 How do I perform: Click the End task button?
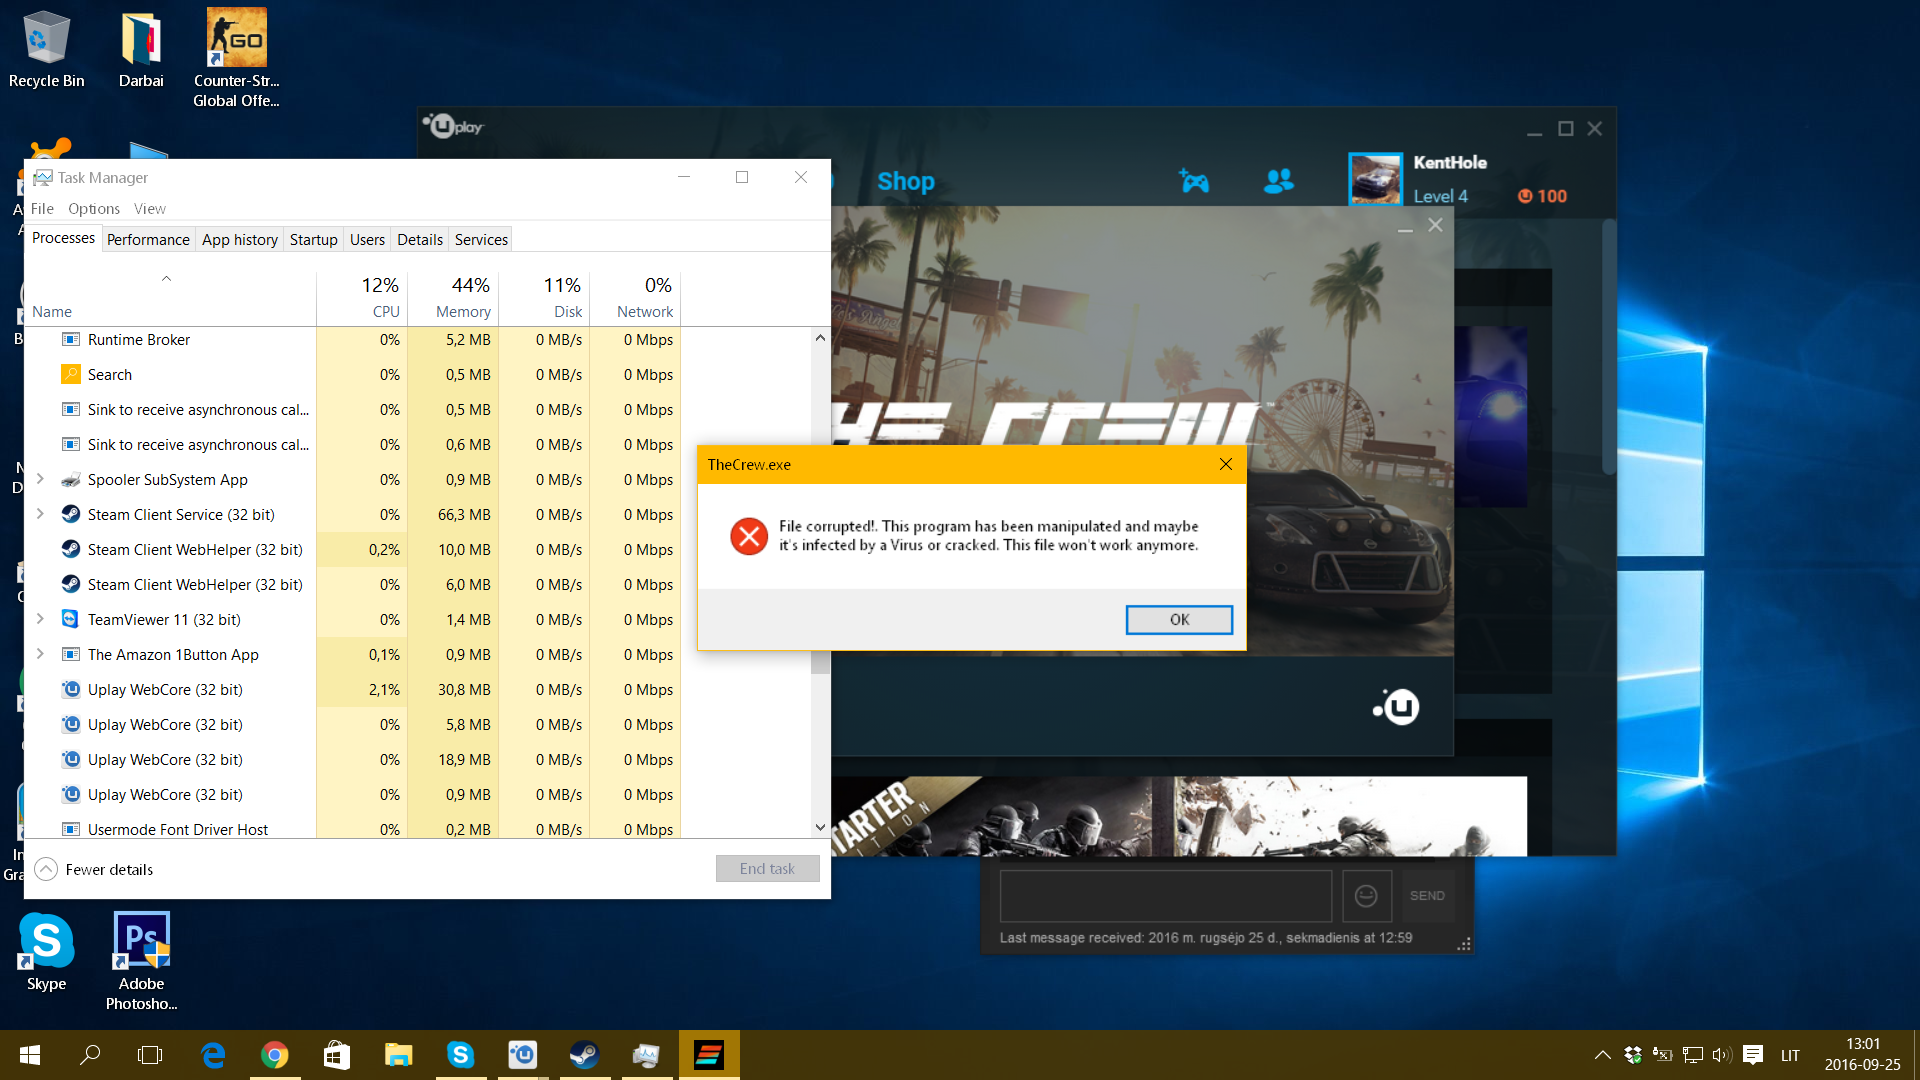point(767,869)
